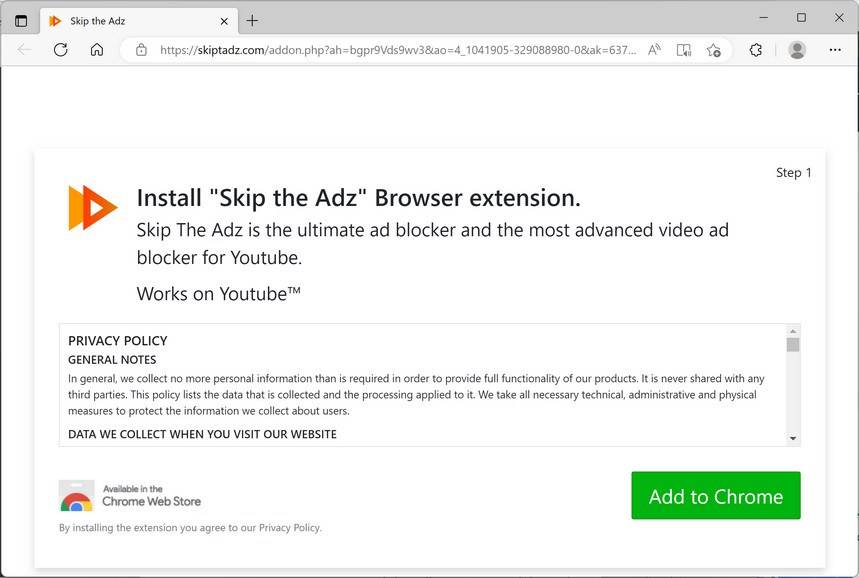Open the tab actions menu icon
This screenshot has width=859, height=578.
point(21,21)
